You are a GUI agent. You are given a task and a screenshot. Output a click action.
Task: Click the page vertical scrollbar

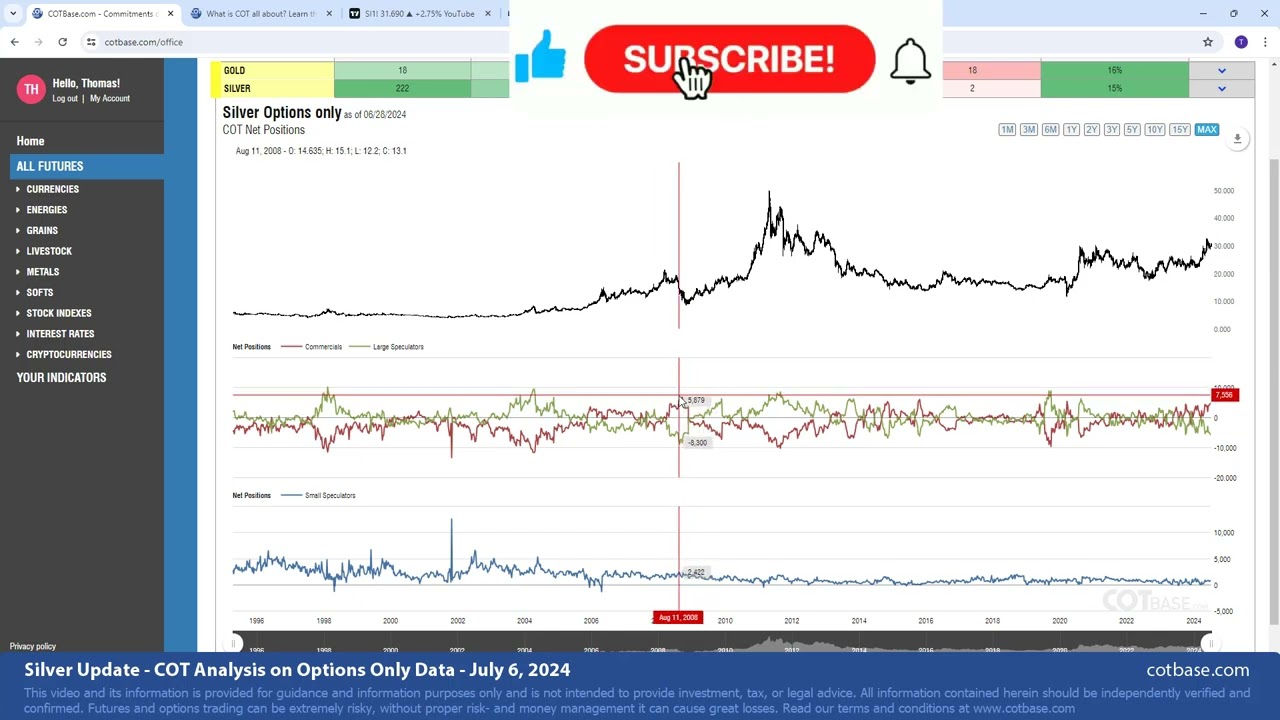[x=1273, y=390]
